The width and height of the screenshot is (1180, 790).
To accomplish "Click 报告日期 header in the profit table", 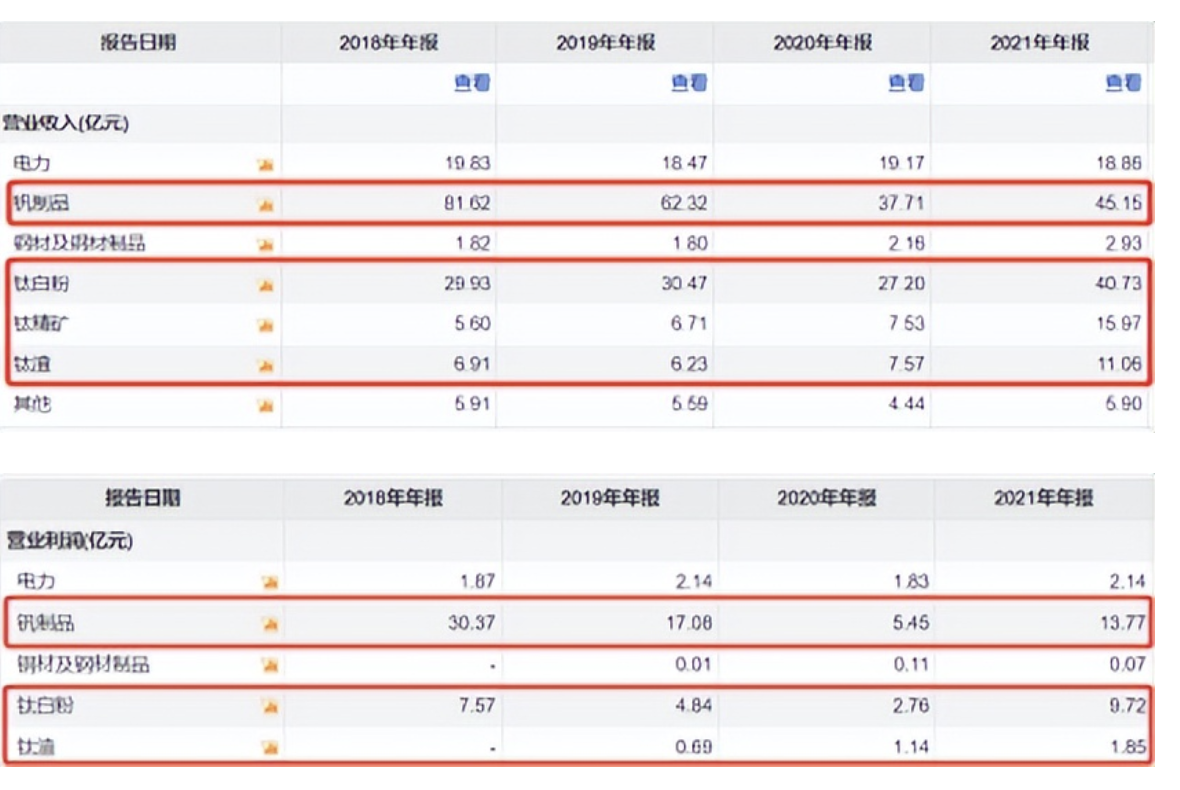I will (x=143, y=498).
